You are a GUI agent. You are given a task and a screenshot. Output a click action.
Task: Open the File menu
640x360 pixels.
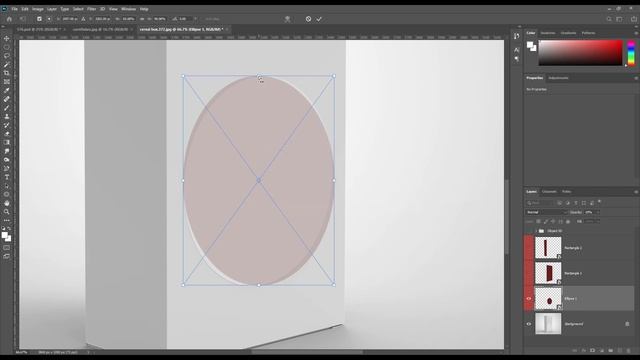14,9
